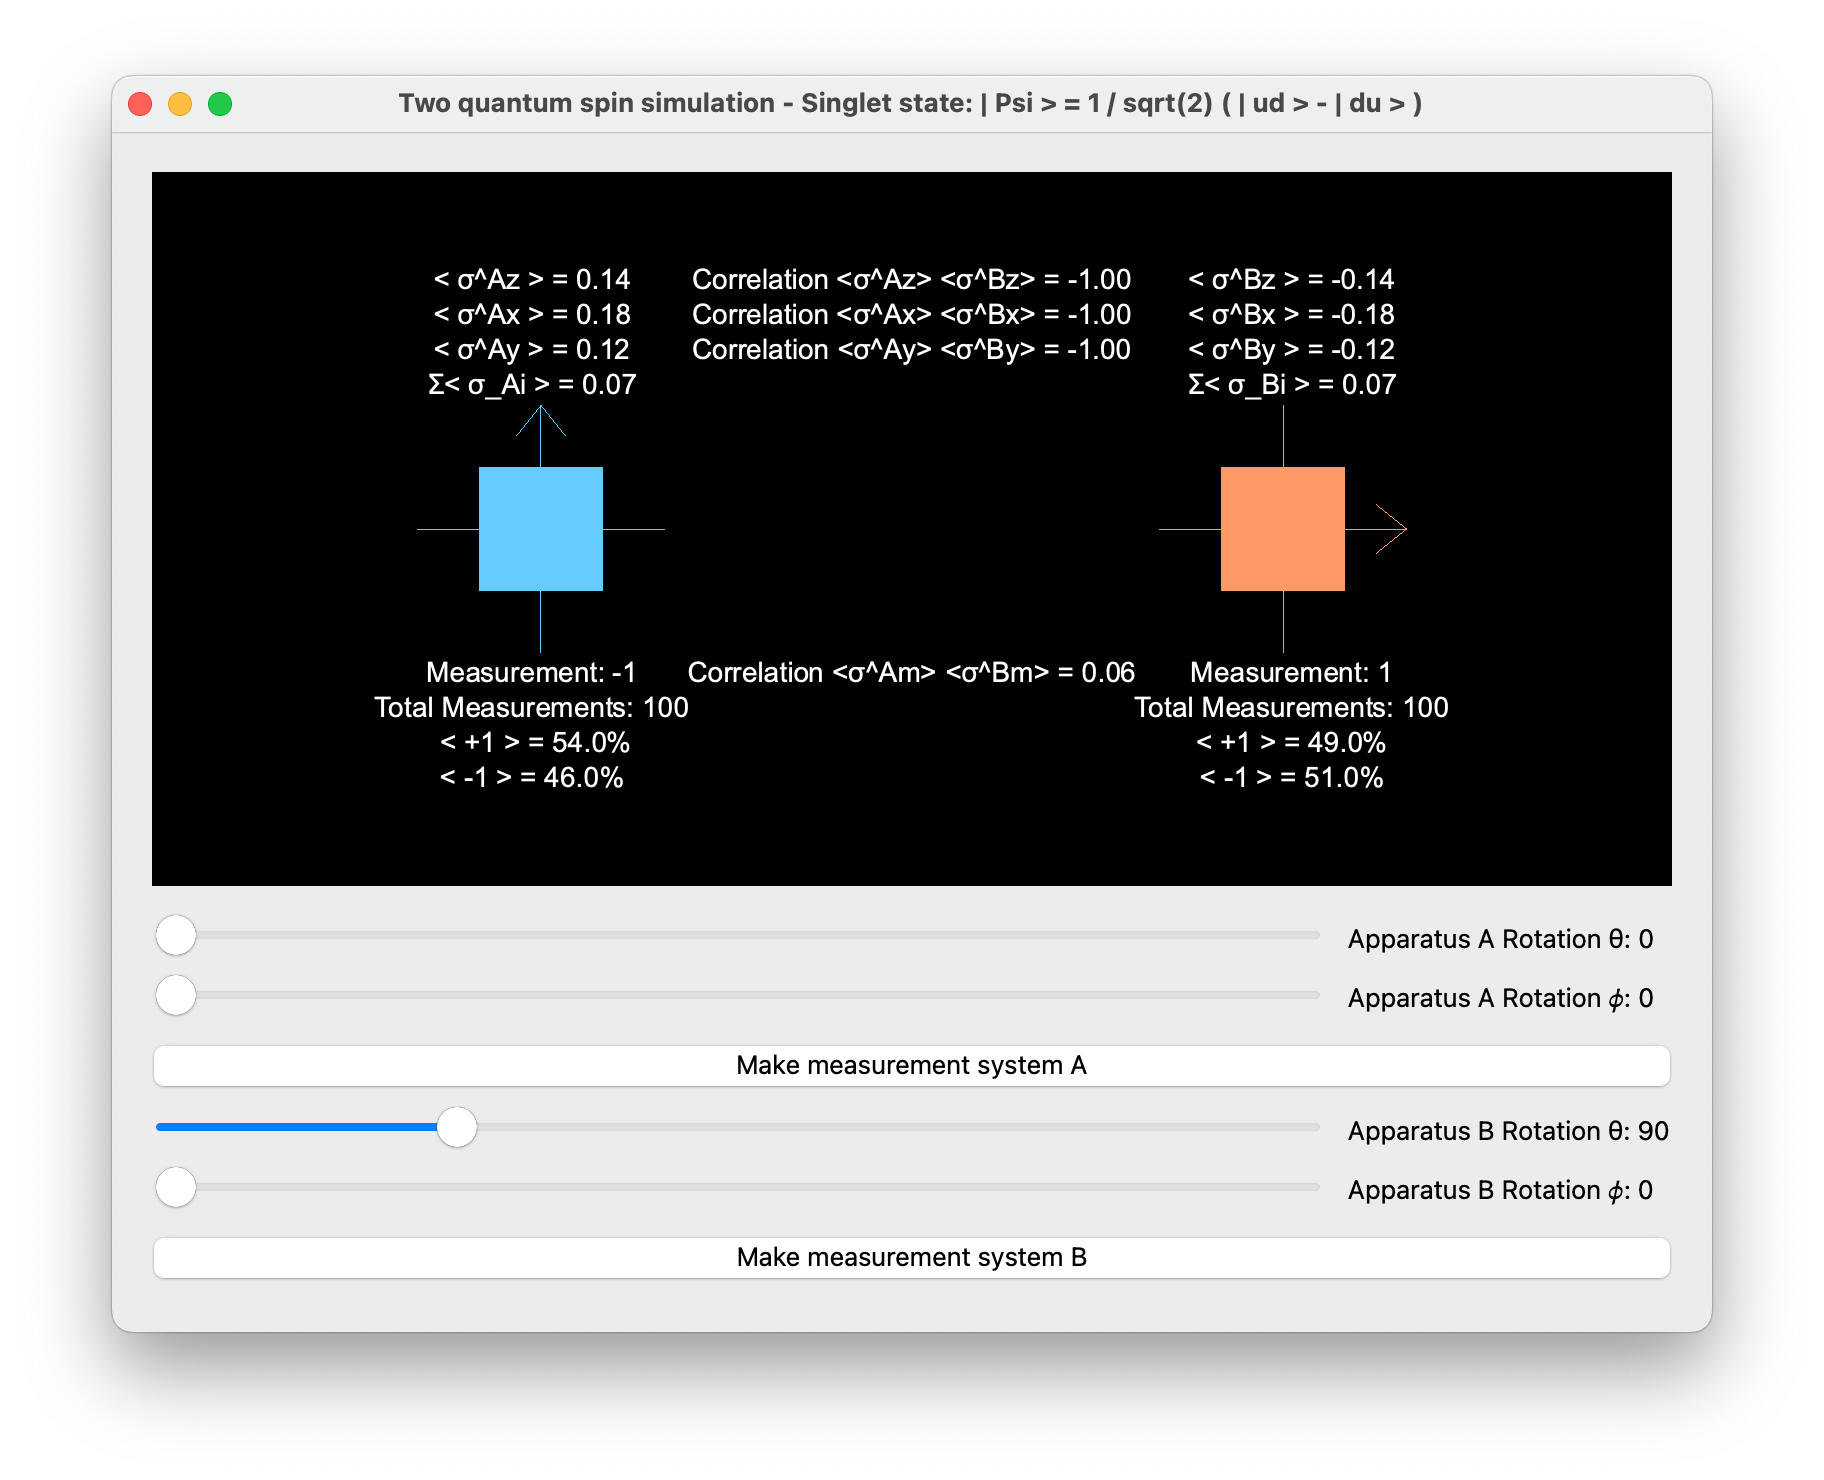The width and height of the screenshot is (1824, 1480).
Task: Click 'Apparatus A Rotation ϕ: 0' label
Action: 1500,998
